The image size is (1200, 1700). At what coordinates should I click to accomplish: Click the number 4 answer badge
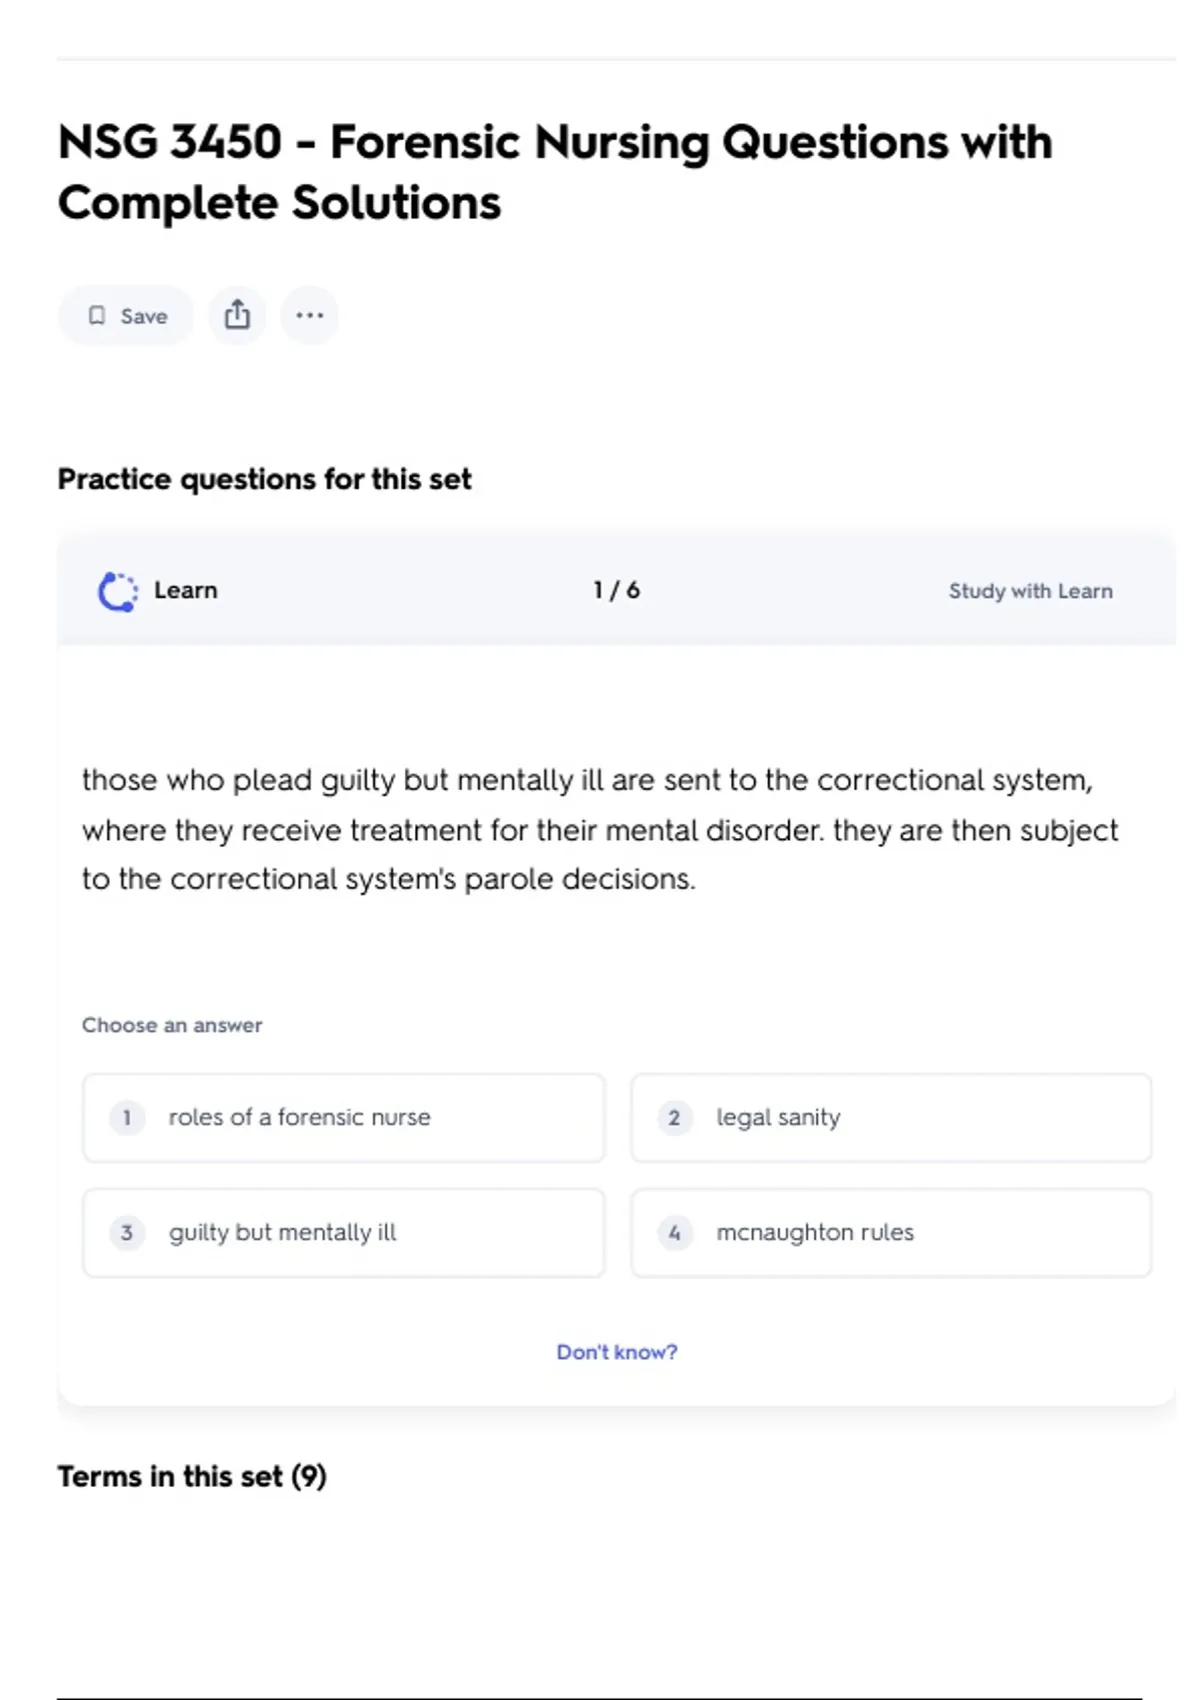tap(674, 1233)
